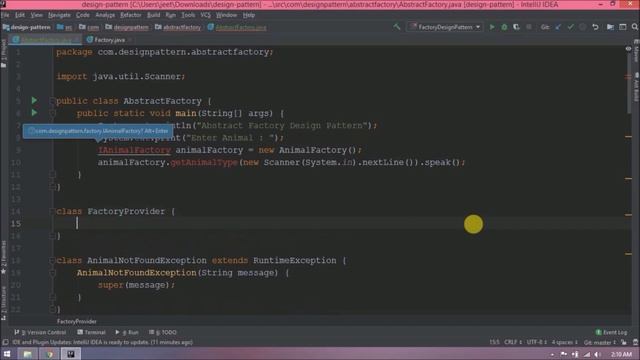The width and height of the screenshot is (640, 360).
Task: Run FactoryDesignPattern using the green play button
Action: [492, 27]
